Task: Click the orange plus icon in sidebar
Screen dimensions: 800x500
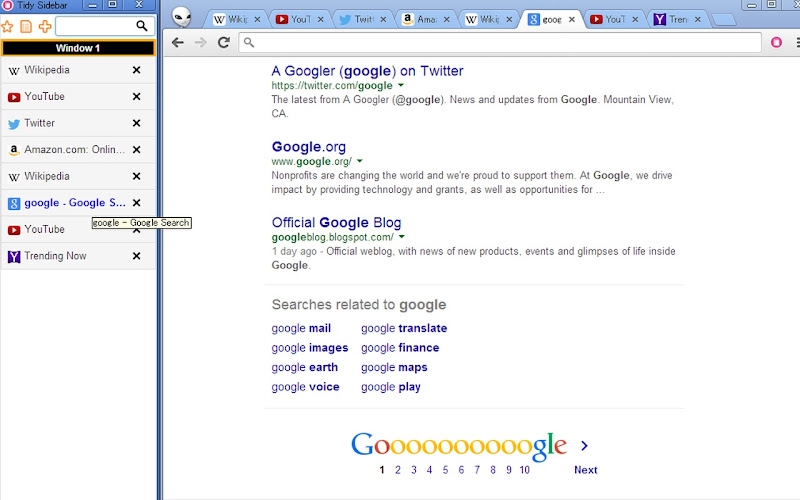Action: [45, 26]
